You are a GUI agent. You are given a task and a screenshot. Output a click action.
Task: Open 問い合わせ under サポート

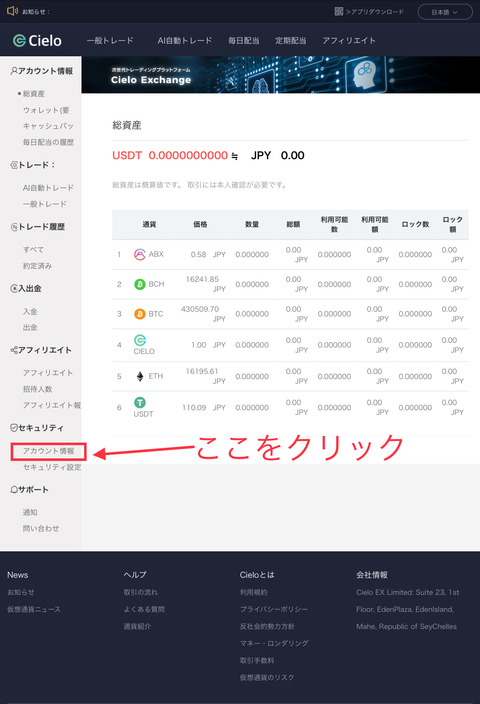(x=41, y=528)
